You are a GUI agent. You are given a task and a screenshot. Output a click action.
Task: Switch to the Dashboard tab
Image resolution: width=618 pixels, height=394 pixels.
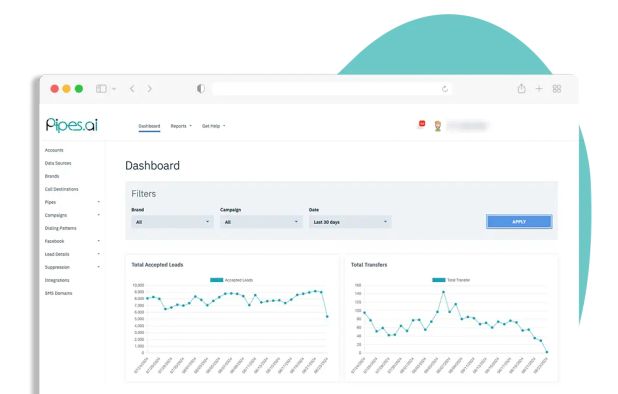149,126
